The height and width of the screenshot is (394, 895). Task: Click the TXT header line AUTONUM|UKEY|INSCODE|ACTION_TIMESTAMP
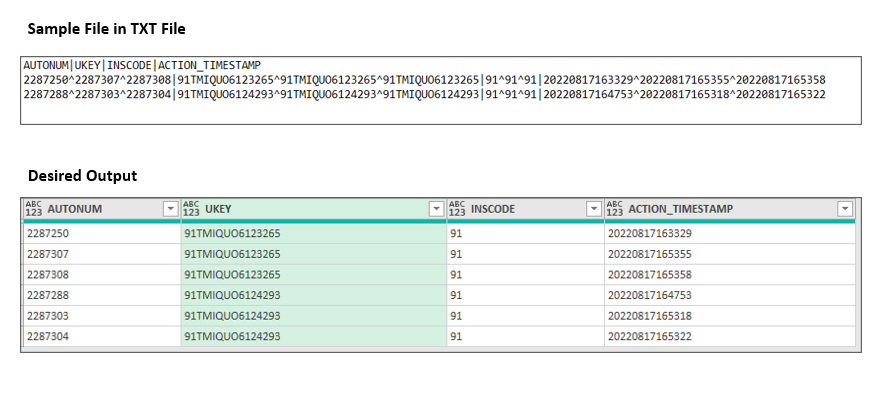(x=142, y=65)
